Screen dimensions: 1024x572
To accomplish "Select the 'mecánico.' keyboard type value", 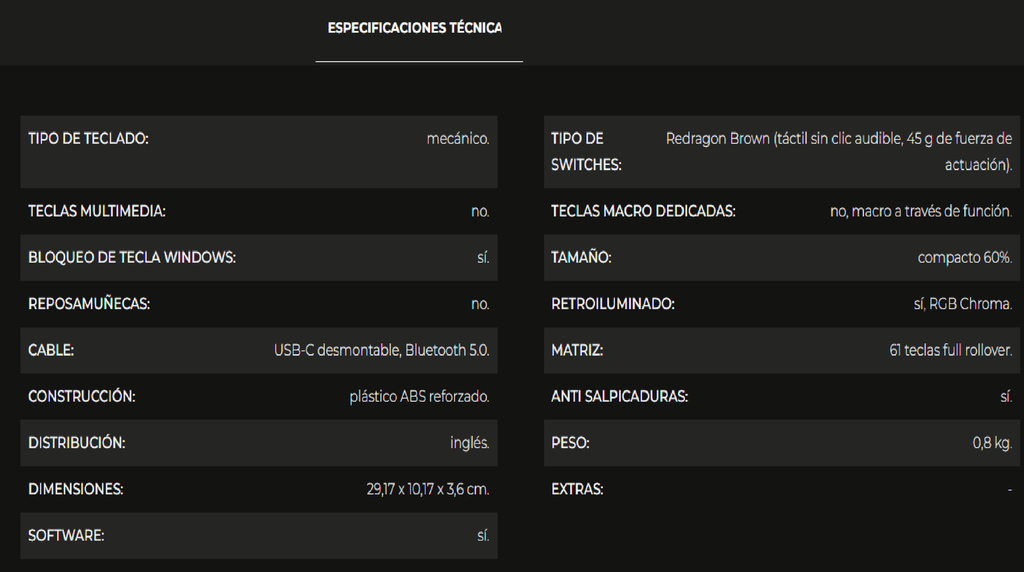I will point(458,139).
